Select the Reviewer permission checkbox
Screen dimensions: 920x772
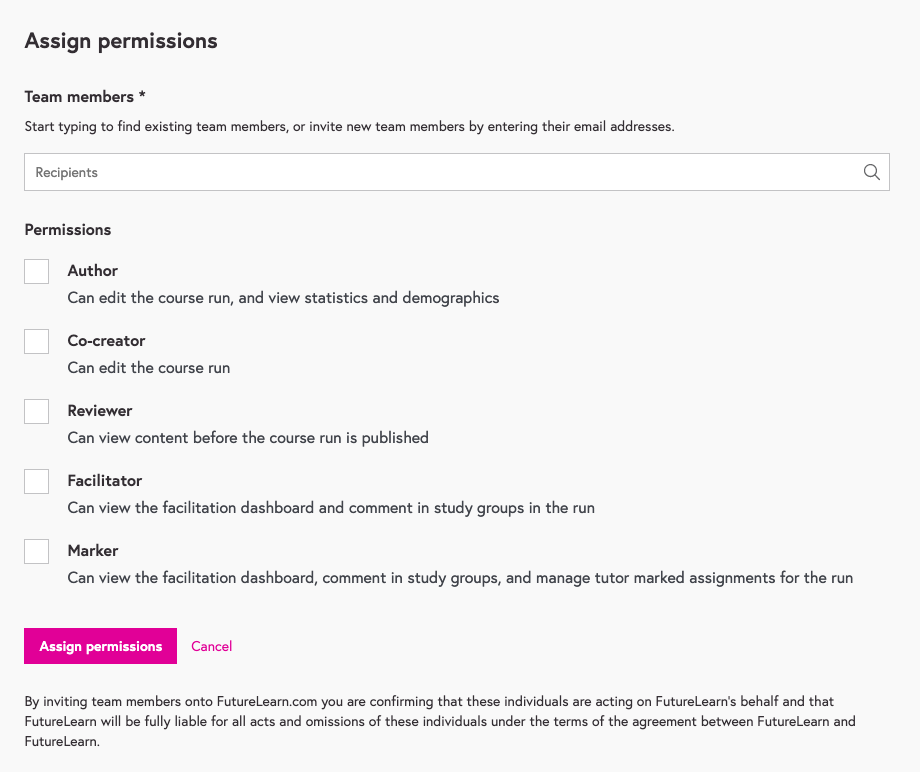pyautogui.click(x=36, y=411)
